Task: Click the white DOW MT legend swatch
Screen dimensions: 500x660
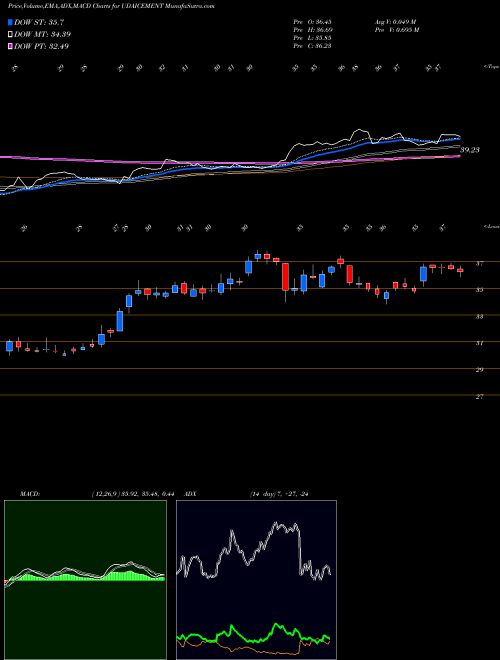Action: point(10,34)
